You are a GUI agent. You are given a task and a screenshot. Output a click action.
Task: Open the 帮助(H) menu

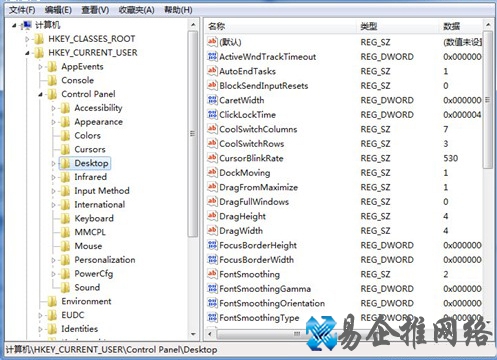pyautogui.click(x=178, y=10)
